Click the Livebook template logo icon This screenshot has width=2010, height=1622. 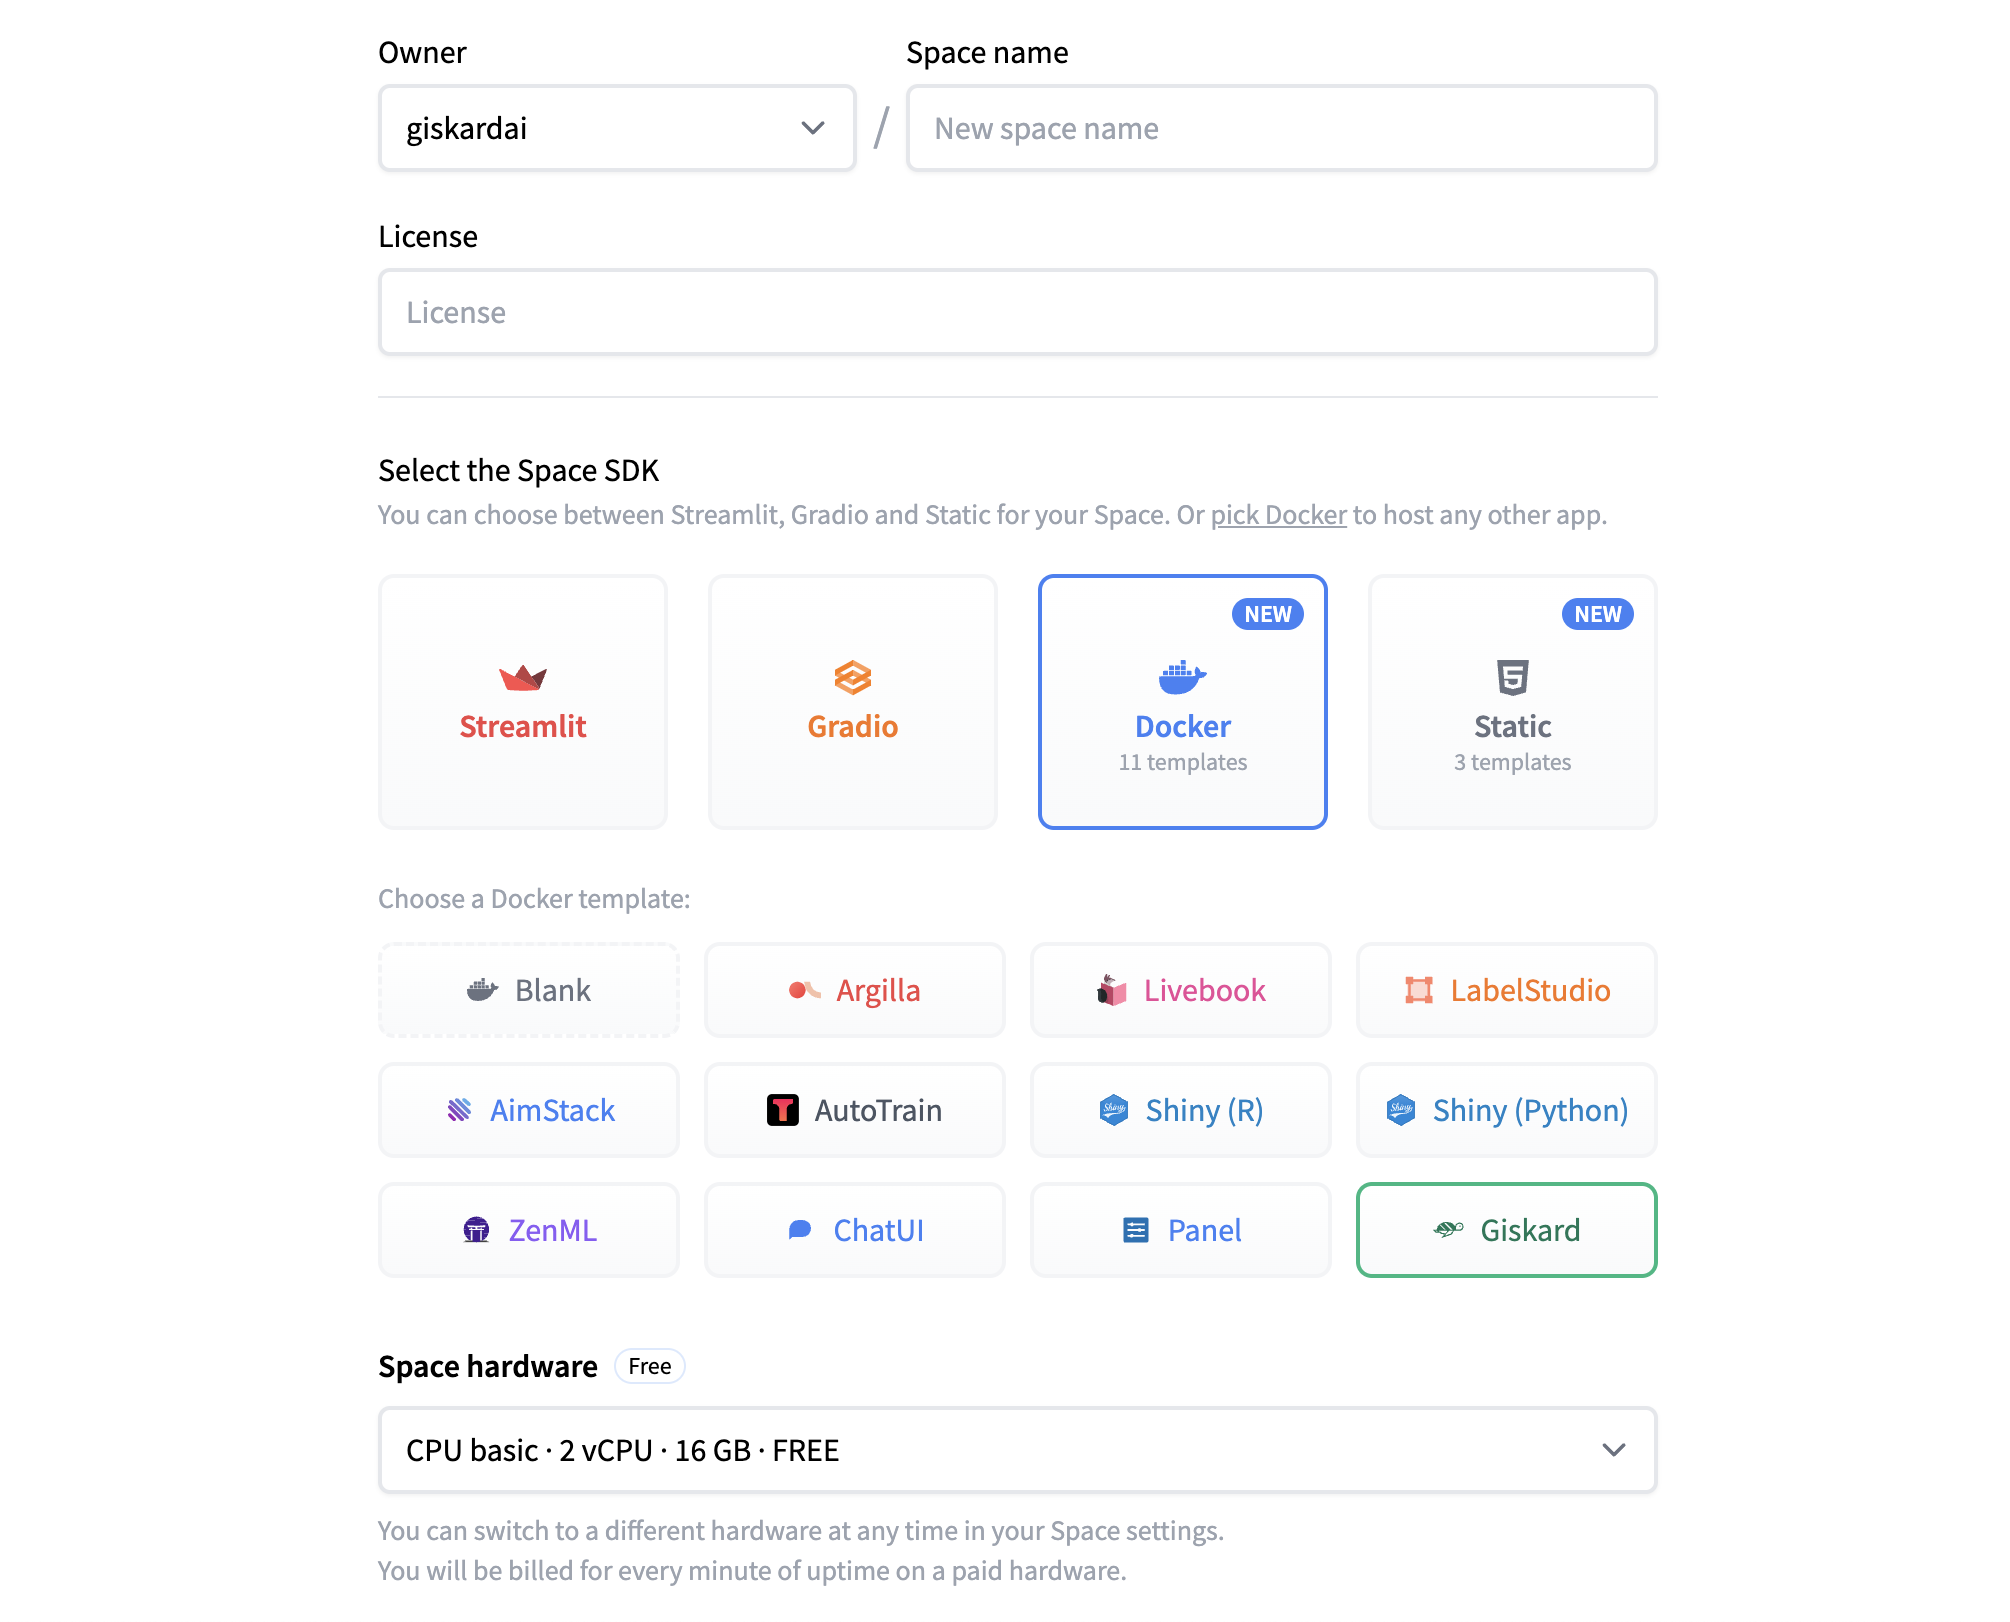[1112, 990]
